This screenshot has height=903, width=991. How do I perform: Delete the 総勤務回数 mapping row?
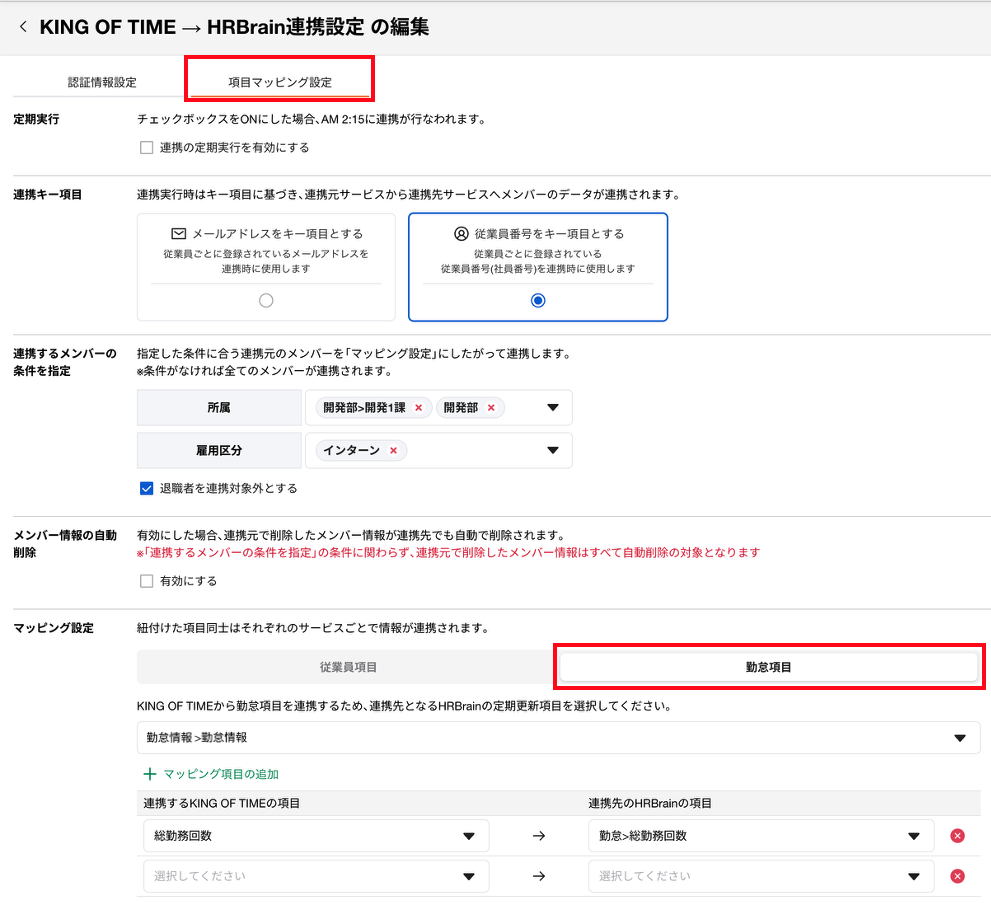(957, 836)
